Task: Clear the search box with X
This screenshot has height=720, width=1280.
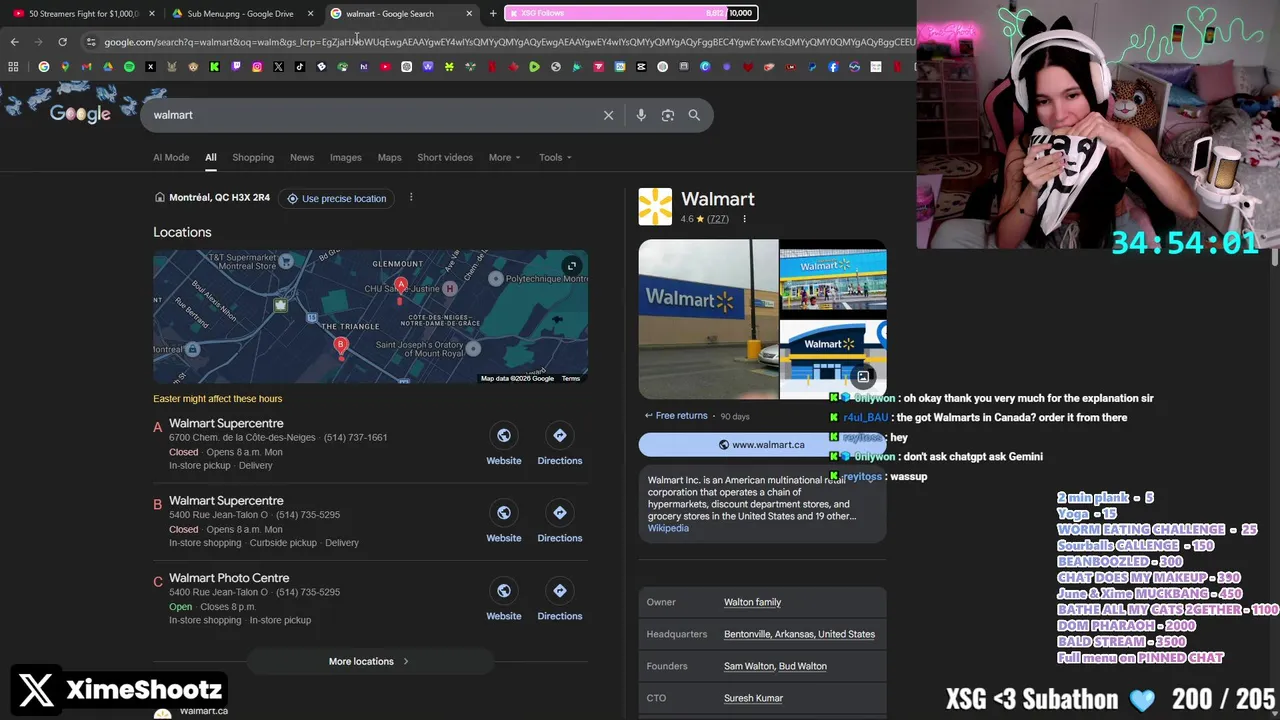Action: 608,115
